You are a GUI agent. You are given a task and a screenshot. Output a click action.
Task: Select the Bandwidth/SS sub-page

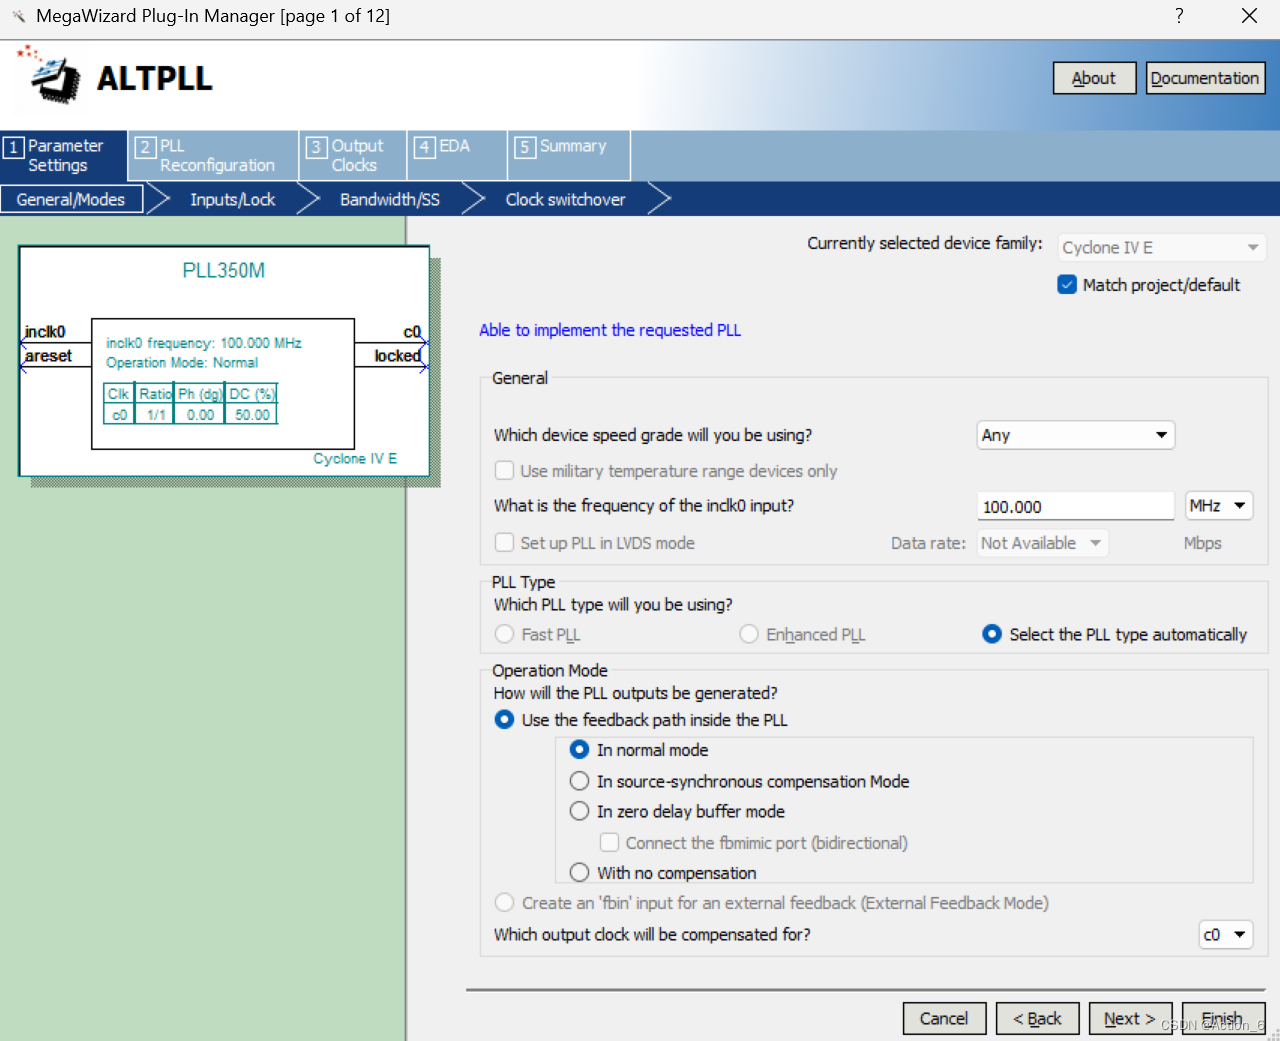pyautogui.click(x=390, y=199)
